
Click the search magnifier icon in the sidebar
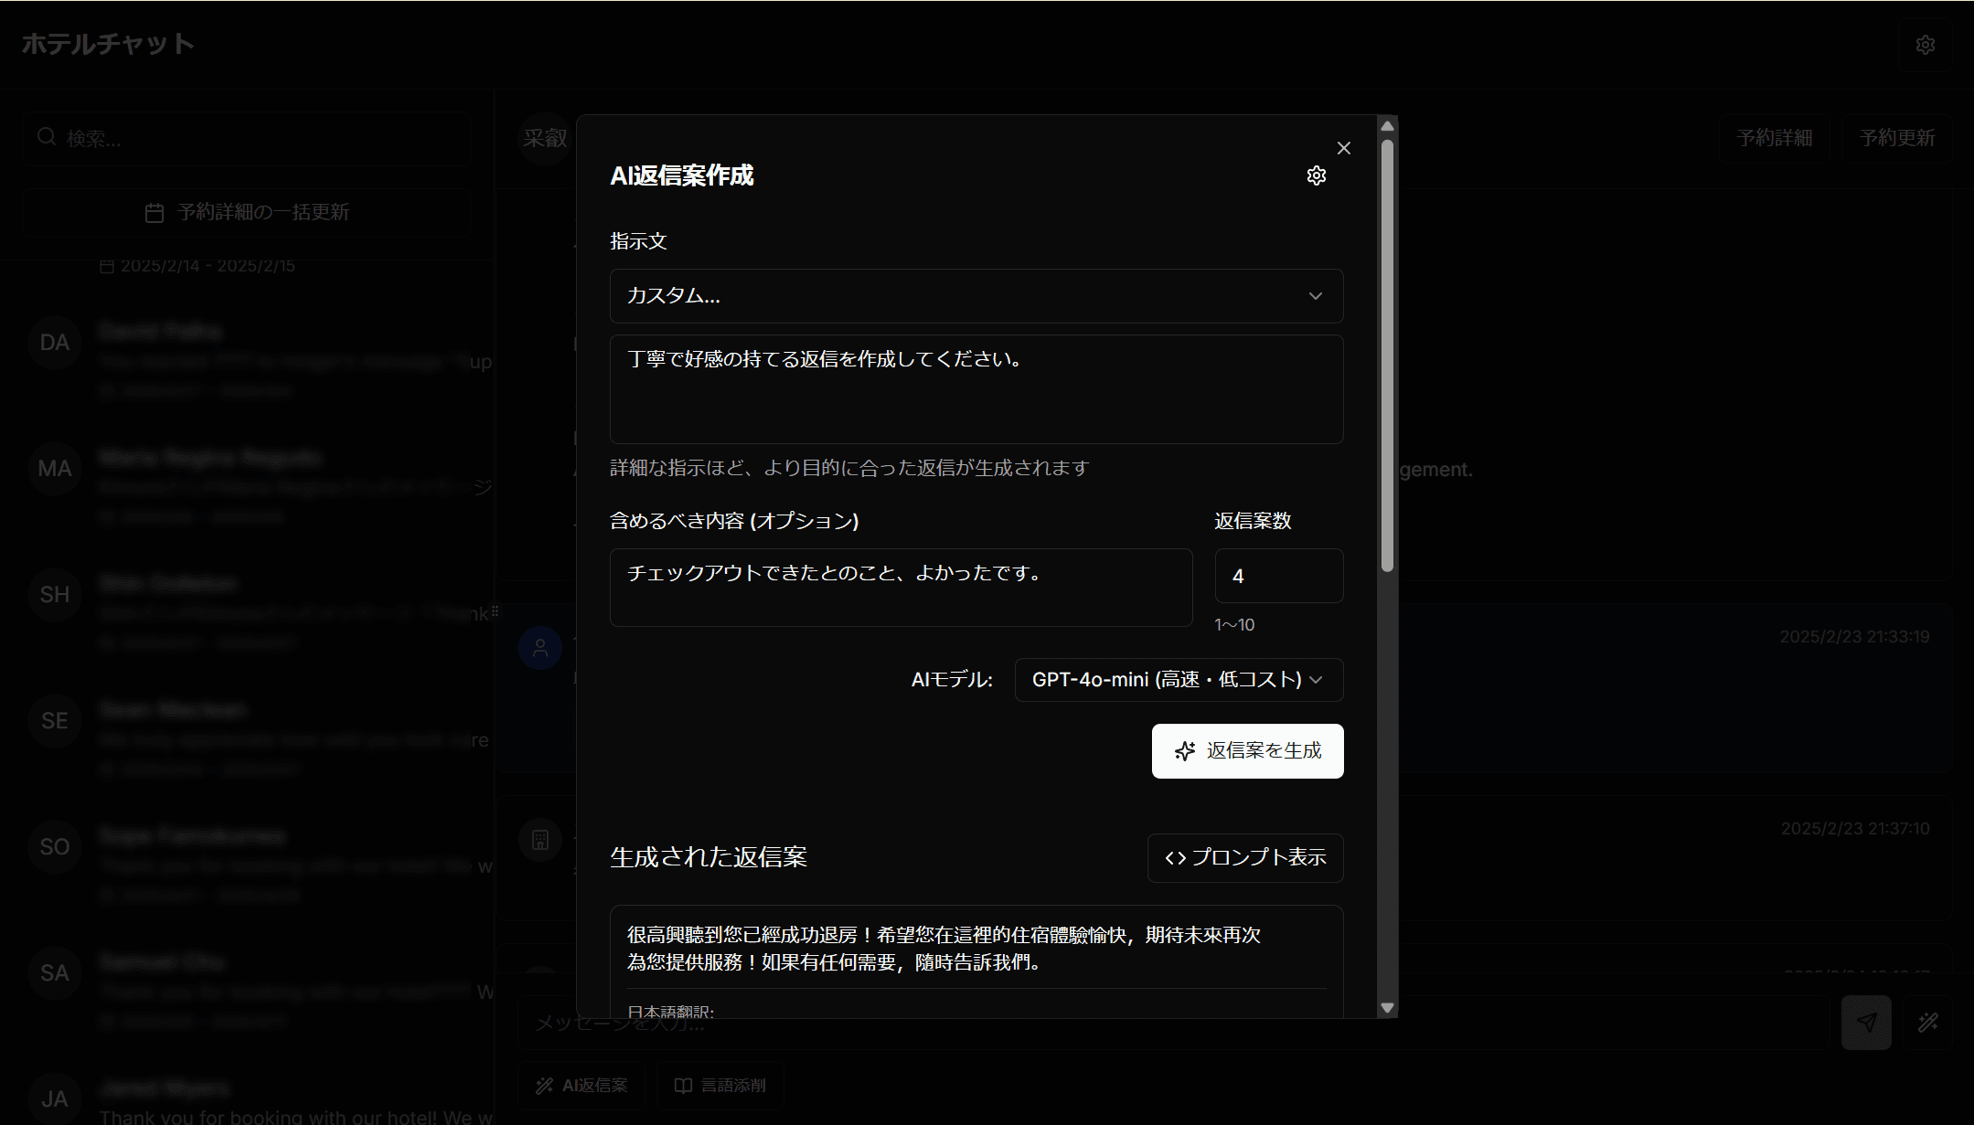[x=47, y=137]
